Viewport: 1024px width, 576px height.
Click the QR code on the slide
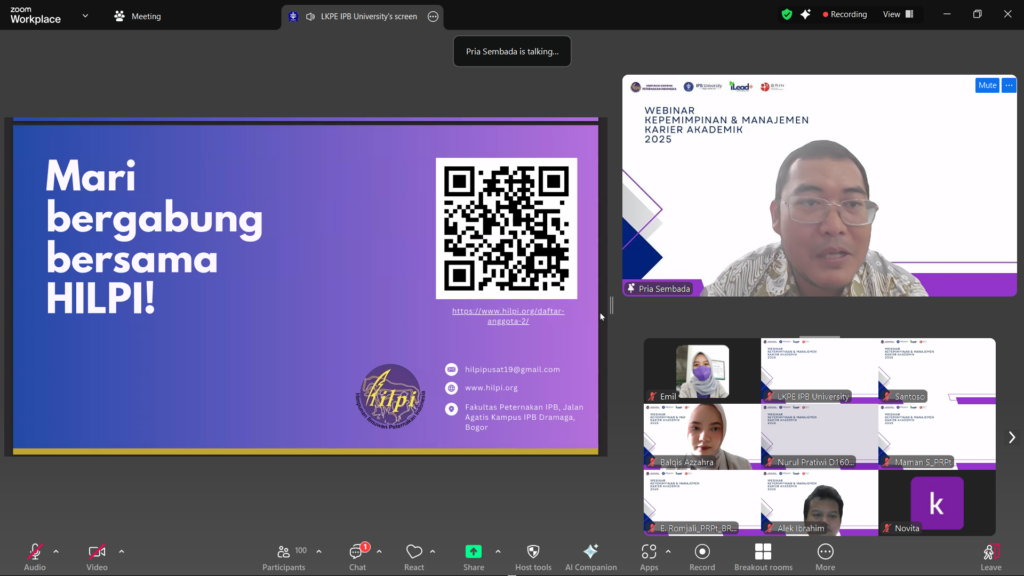[506, 228]
